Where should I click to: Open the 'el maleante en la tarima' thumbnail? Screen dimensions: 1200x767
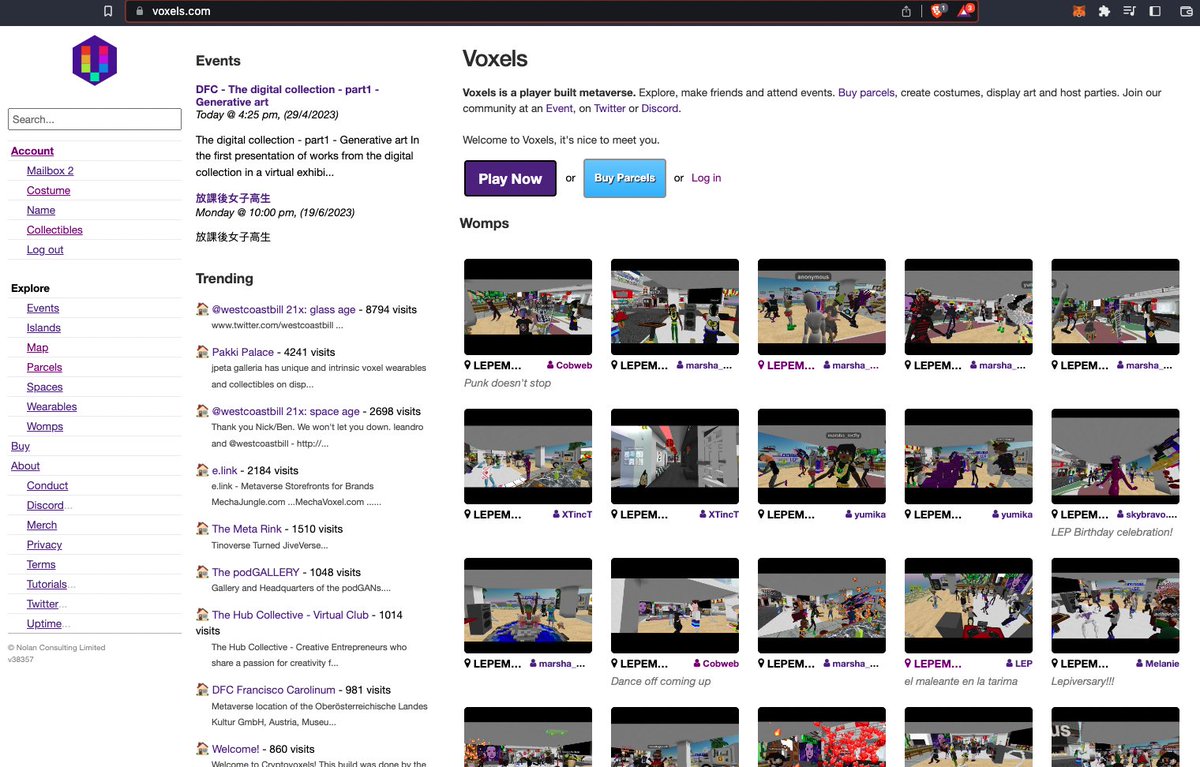coord(968,605)
